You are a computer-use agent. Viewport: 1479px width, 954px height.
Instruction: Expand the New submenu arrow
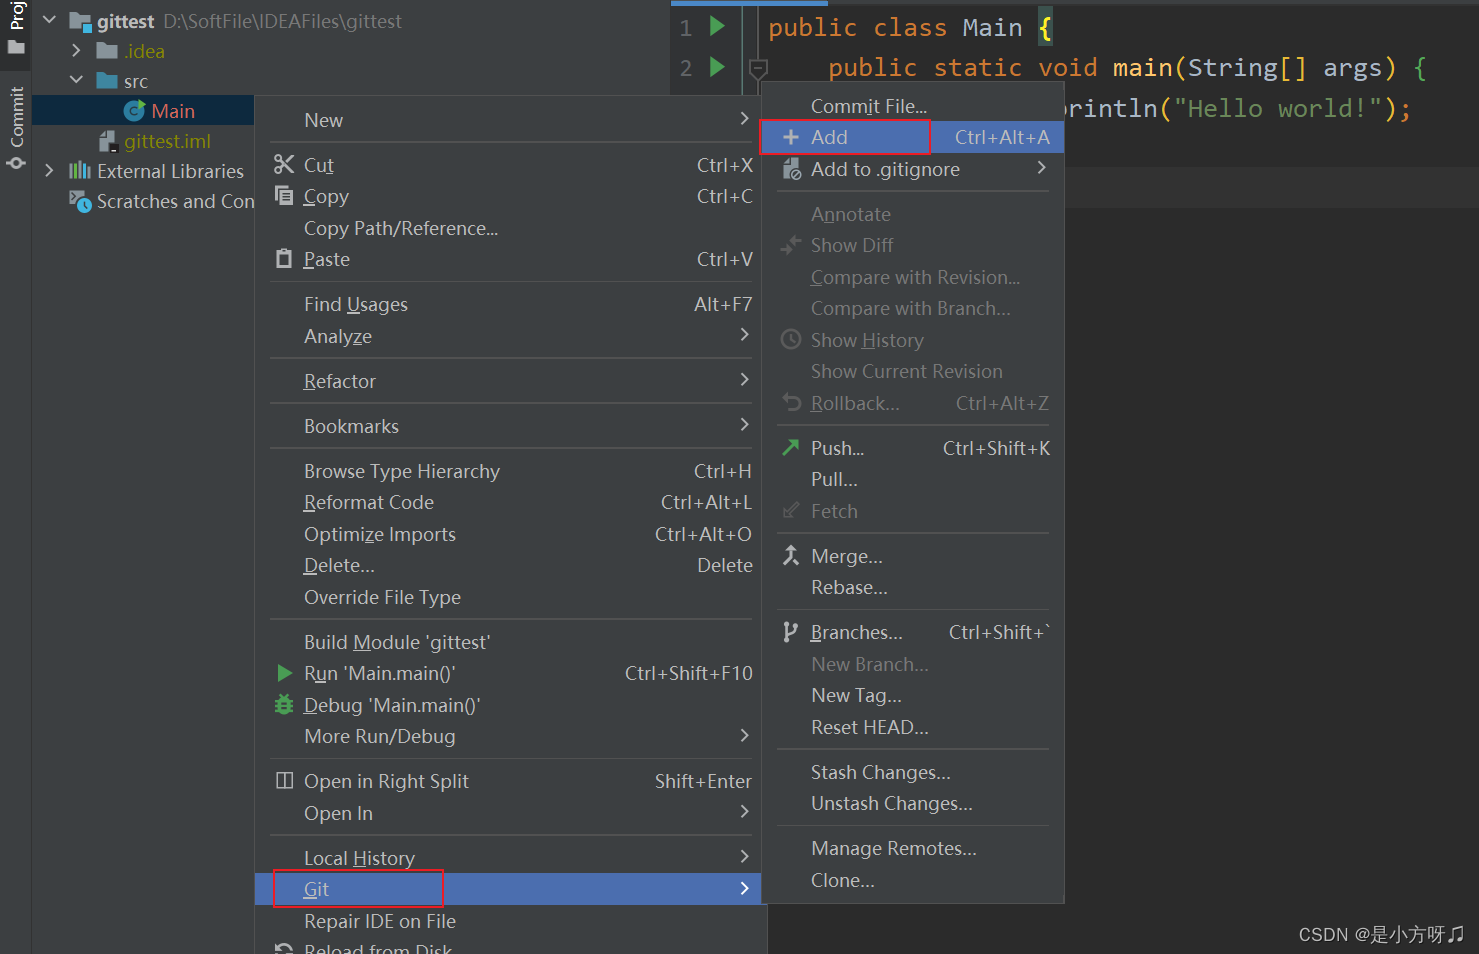click(x=744, y=119)
